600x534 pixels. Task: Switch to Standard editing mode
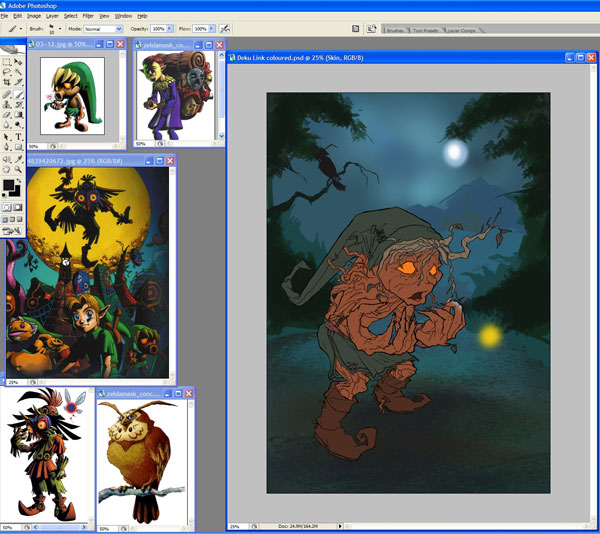[7, 207]
